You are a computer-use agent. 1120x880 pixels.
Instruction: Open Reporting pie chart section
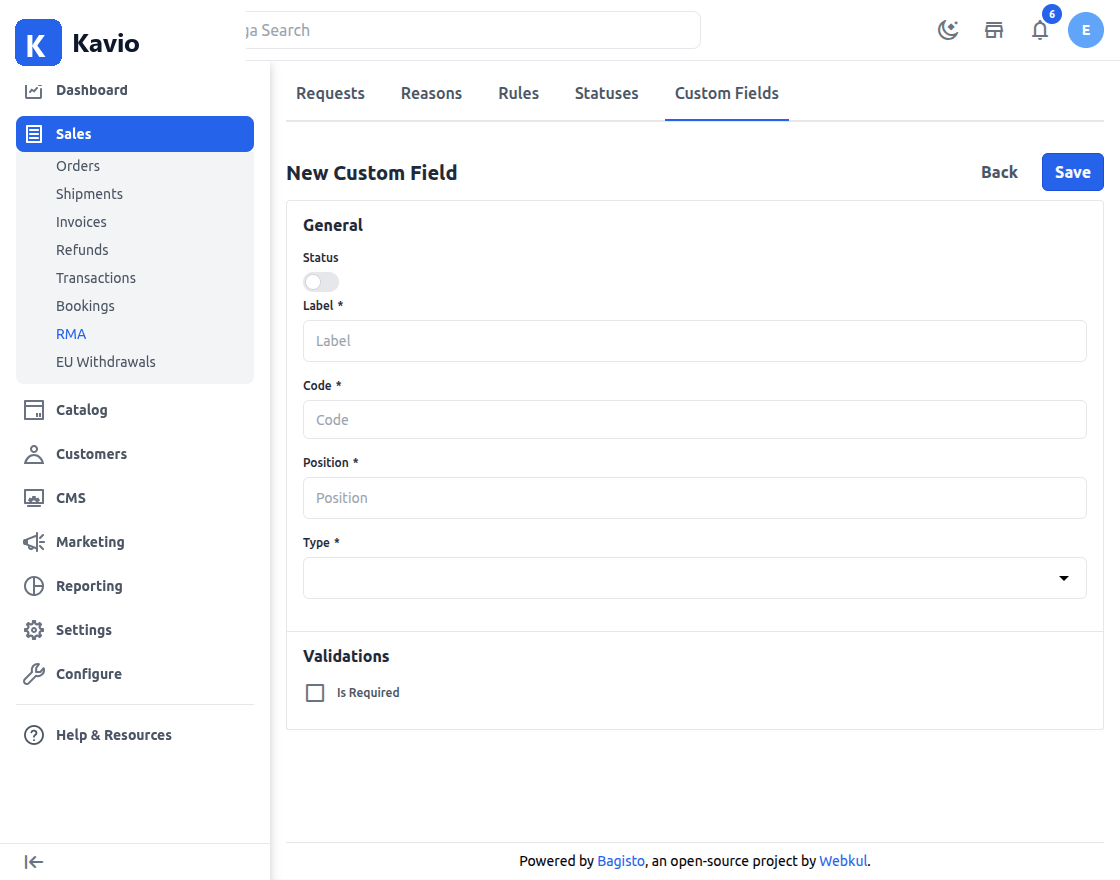34,586
